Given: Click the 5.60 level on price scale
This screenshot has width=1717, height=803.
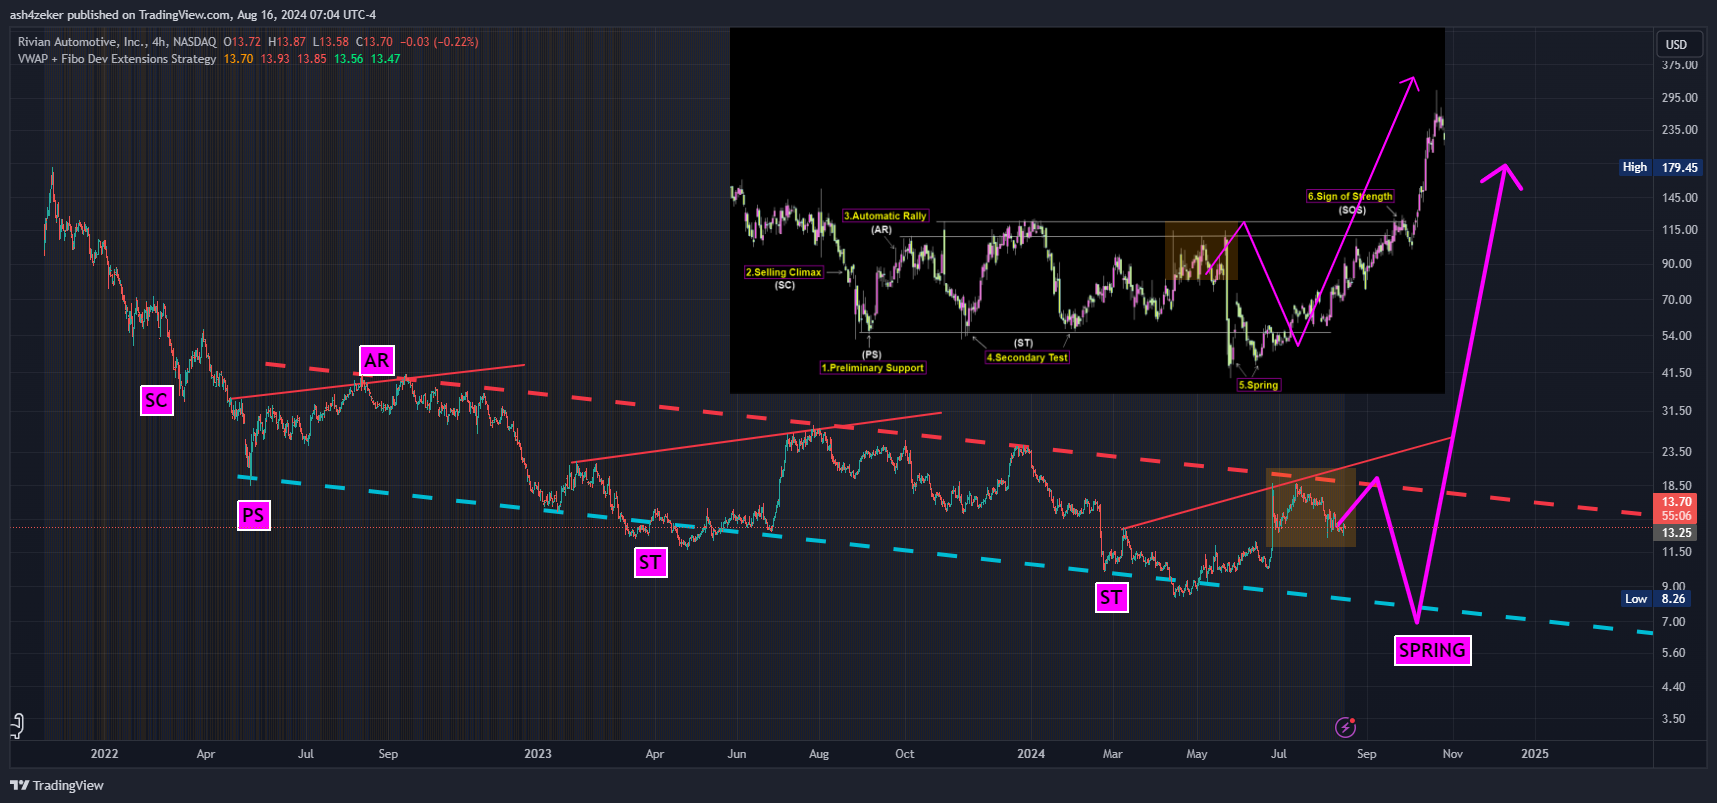Looking at the screenshot, I should point(1674,653).
